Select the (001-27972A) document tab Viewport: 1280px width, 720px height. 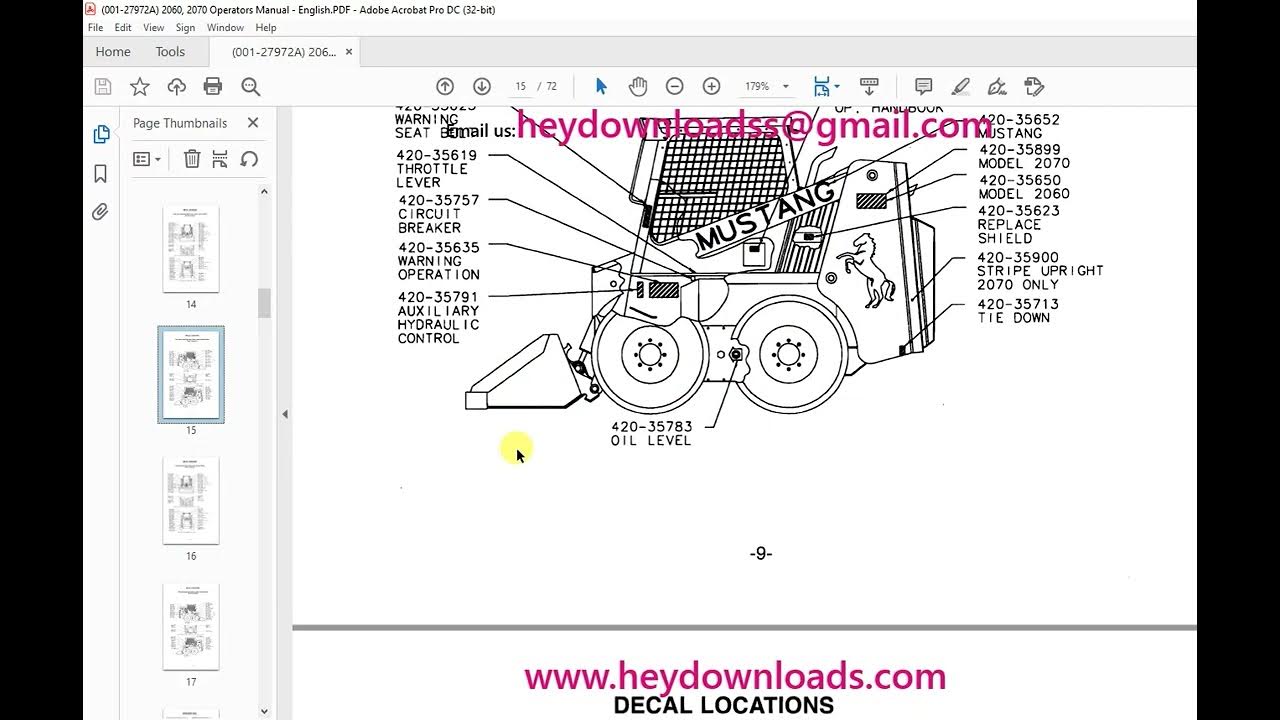pyautogui.click(x=283, y=52)
